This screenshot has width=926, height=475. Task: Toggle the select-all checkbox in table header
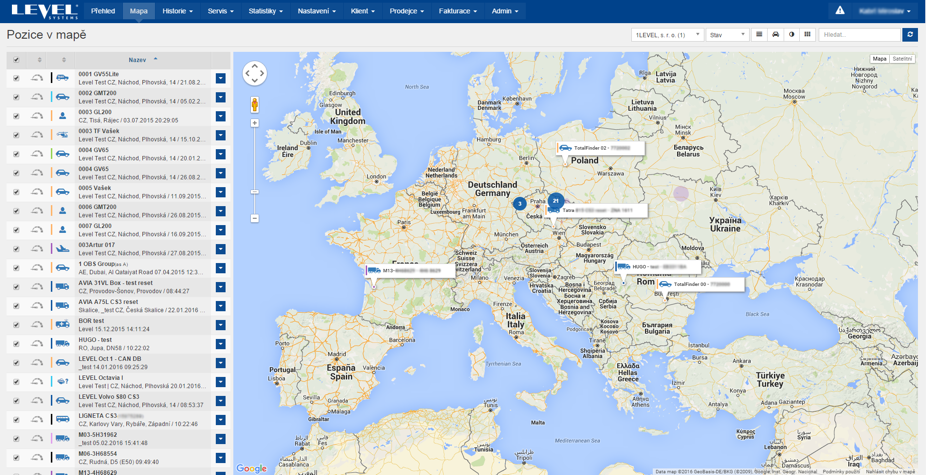click(x=16, y=60)
